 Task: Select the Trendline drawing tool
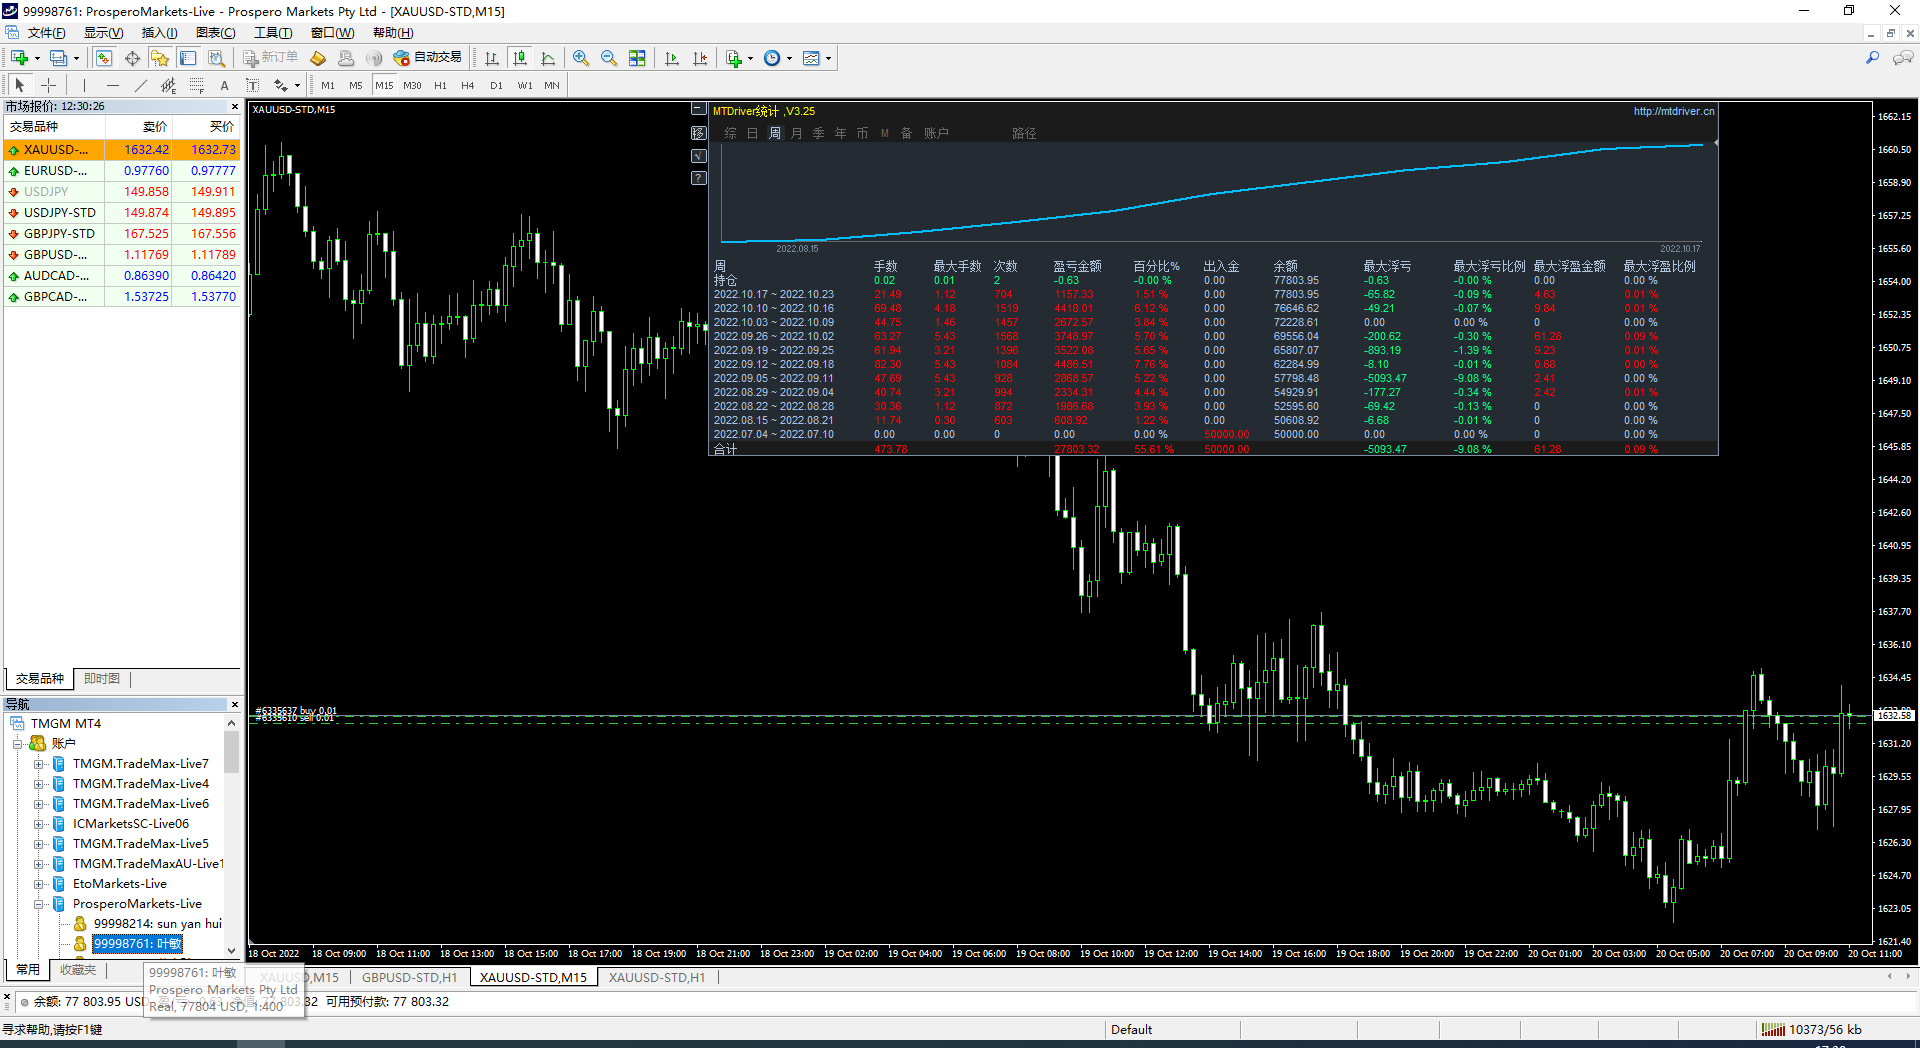[x=140, y=85]
